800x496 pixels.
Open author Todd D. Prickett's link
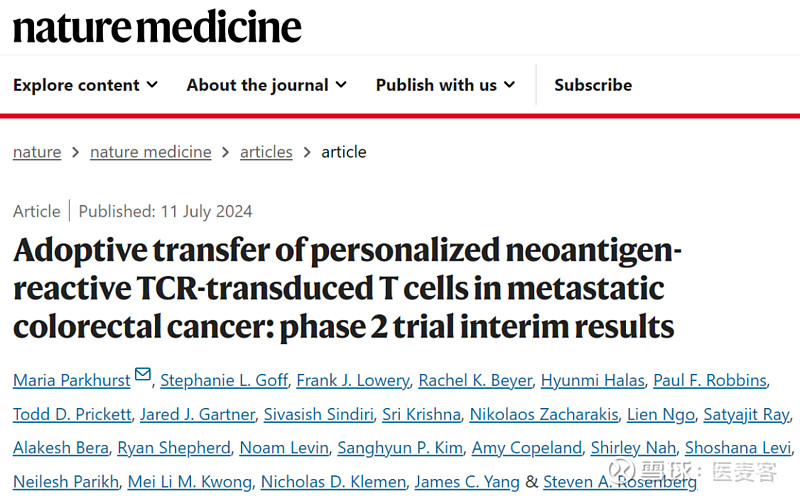[x=71, y=414]
